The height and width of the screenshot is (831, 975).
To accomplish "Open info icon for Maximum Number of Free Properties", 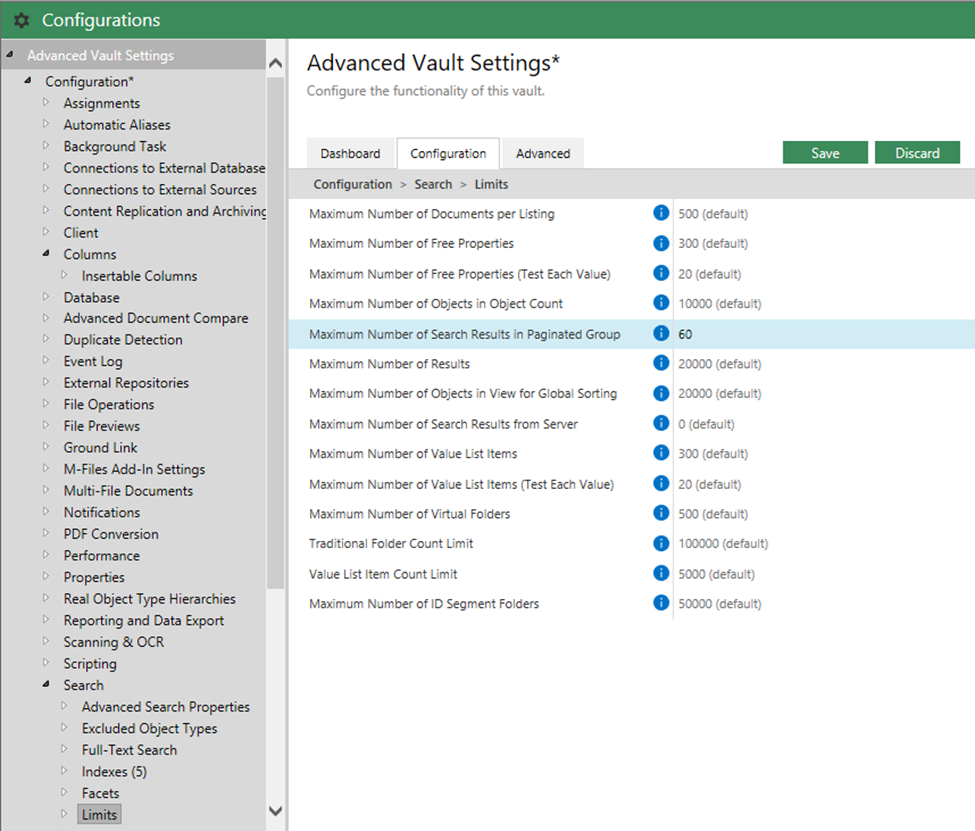I will pyautogui.click(x=661, y=243).
